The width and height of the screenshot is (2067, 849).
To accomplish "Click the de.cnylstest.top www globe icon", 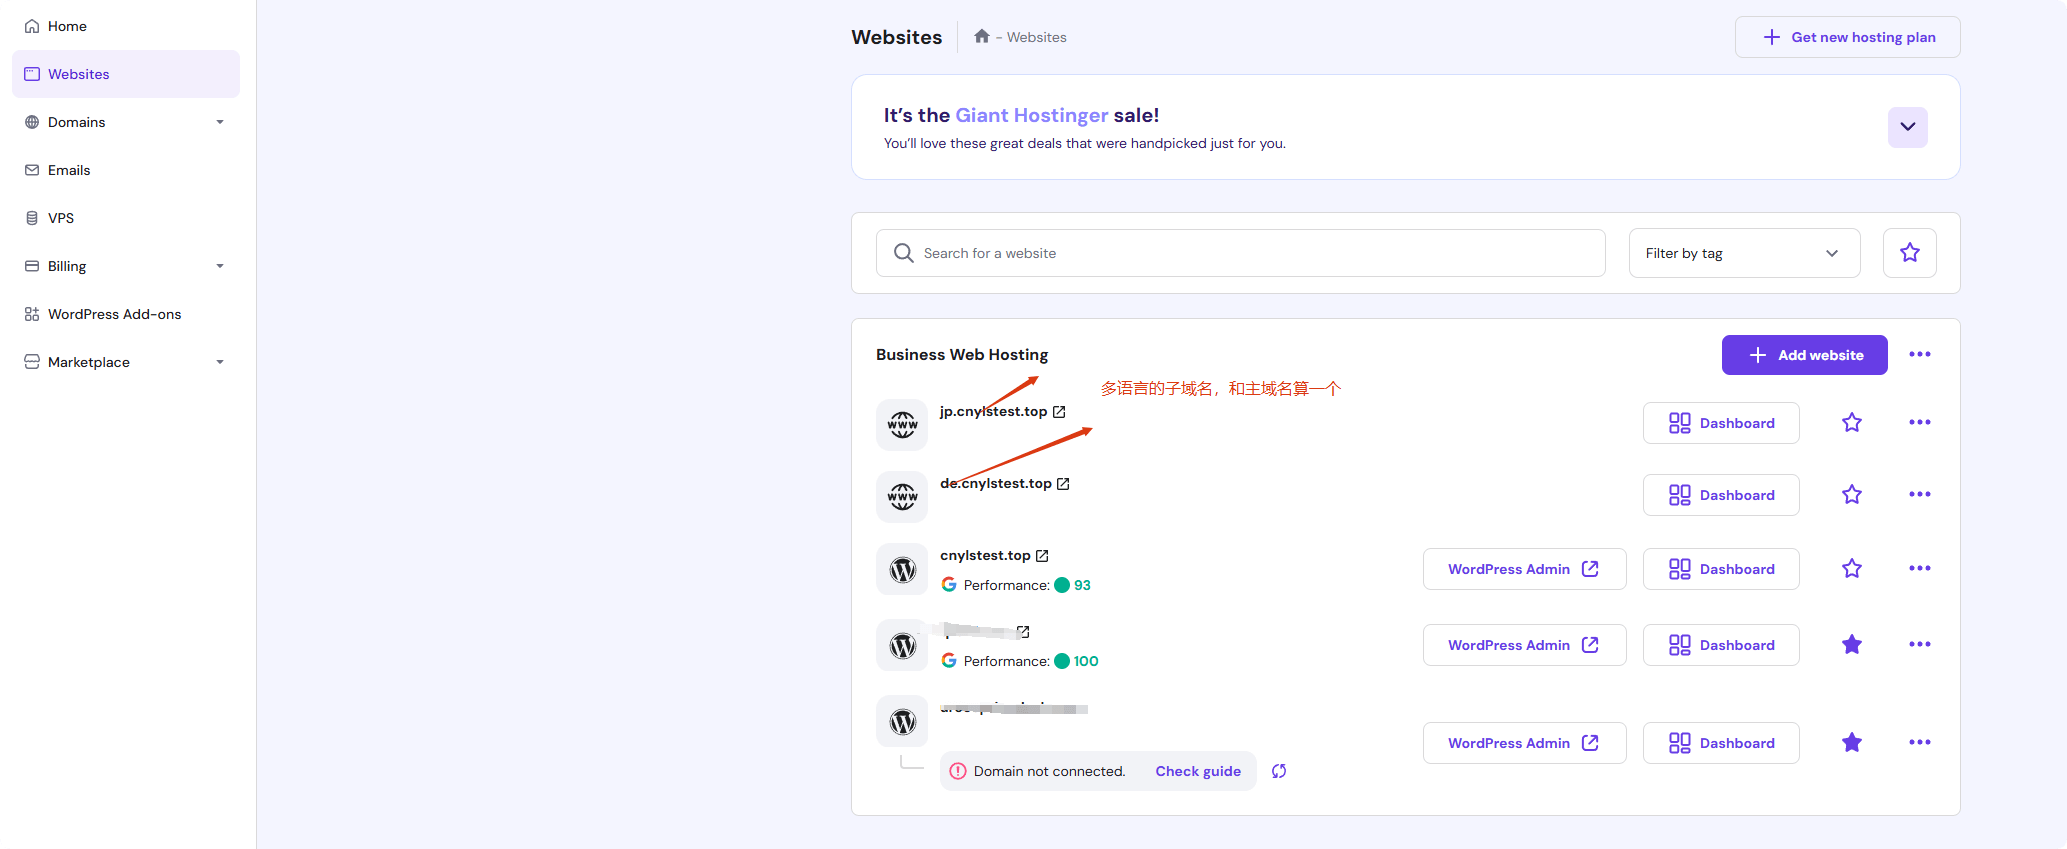I will pos(902,496).
